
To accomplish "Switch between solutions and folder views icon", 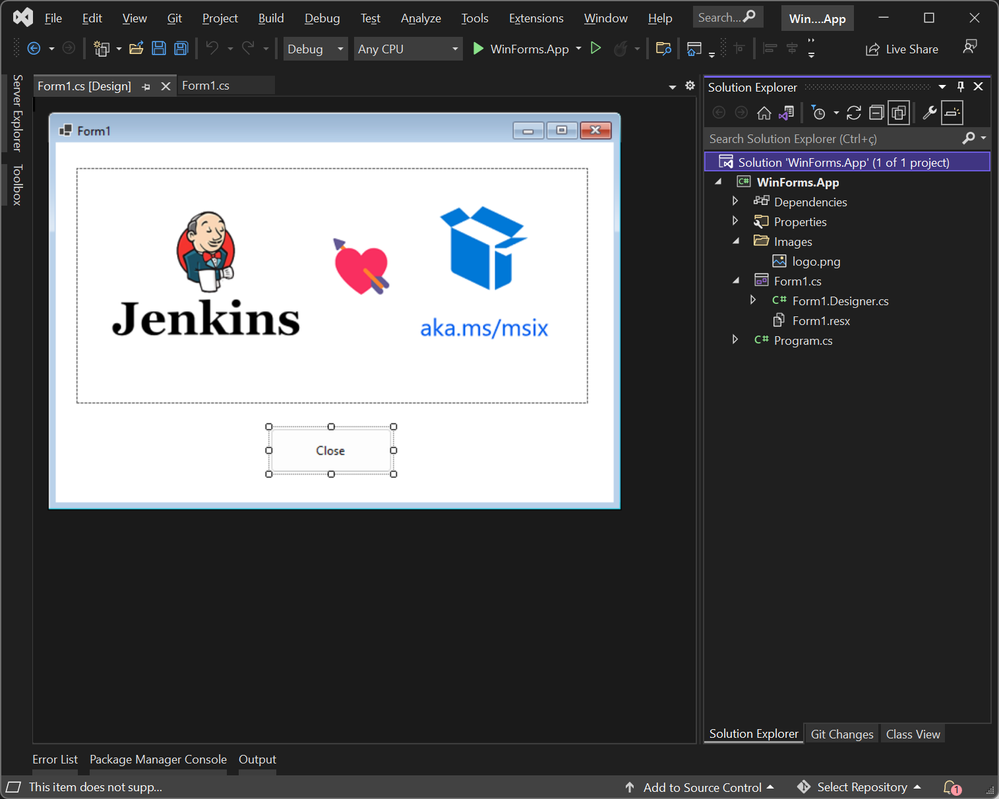I will click(x=786, y=113).
